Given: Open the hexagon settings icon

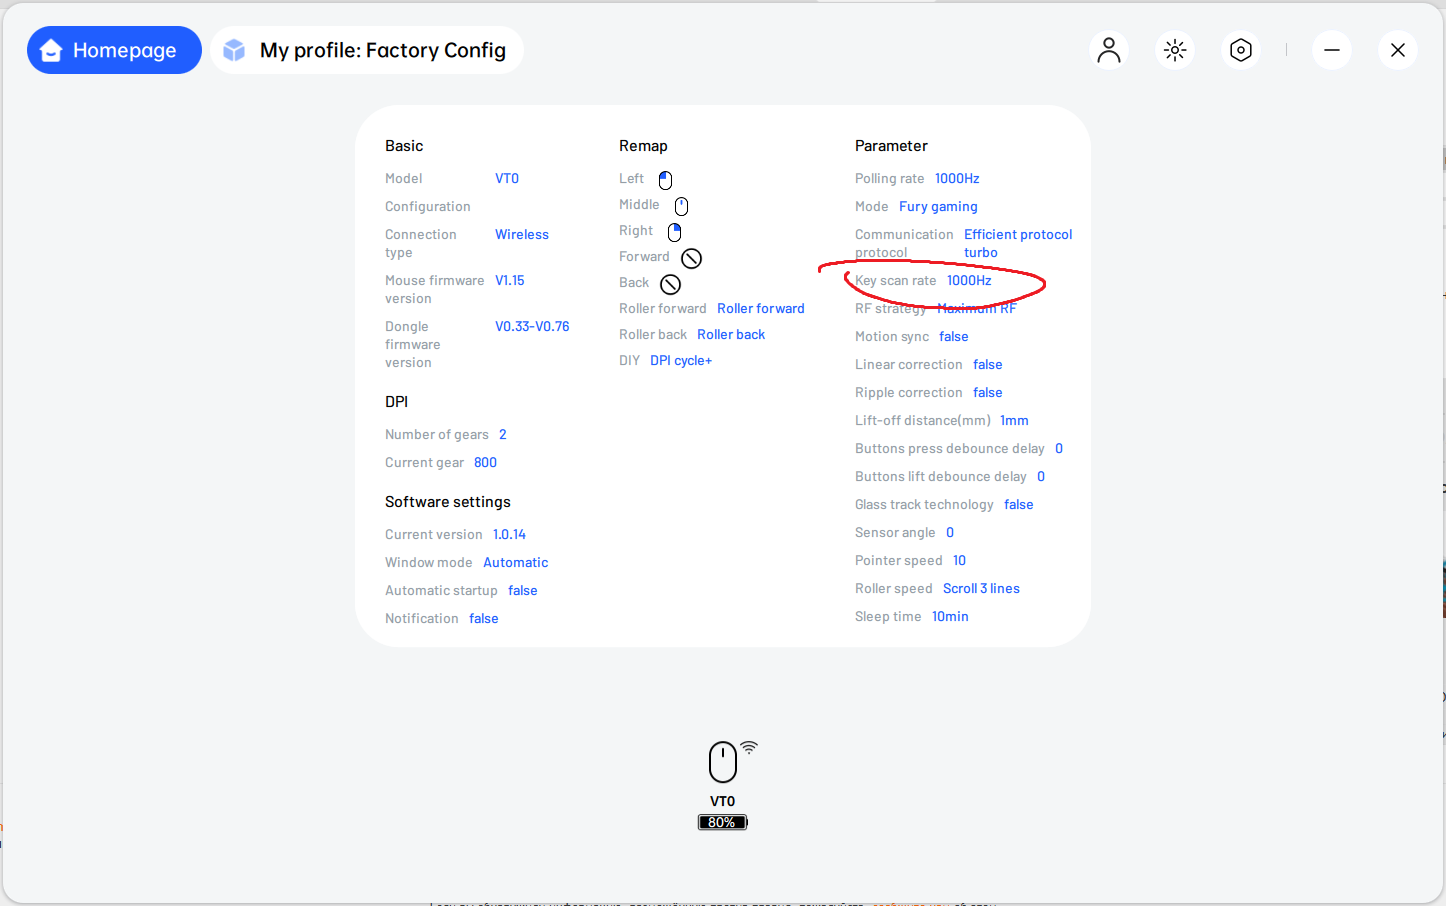Looking at the screenshot, I should [x=1241, y=50].
